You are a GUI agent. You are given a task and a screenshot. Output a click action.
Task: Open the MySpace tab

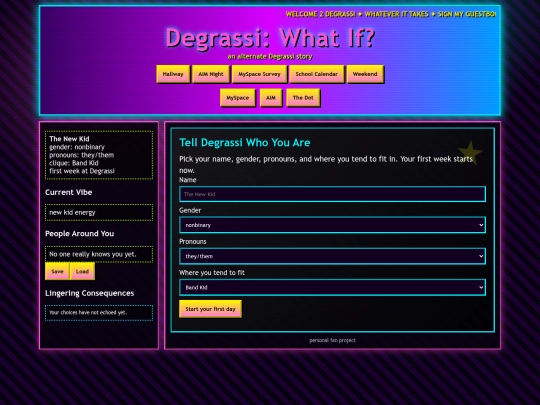tap(238, 98)
